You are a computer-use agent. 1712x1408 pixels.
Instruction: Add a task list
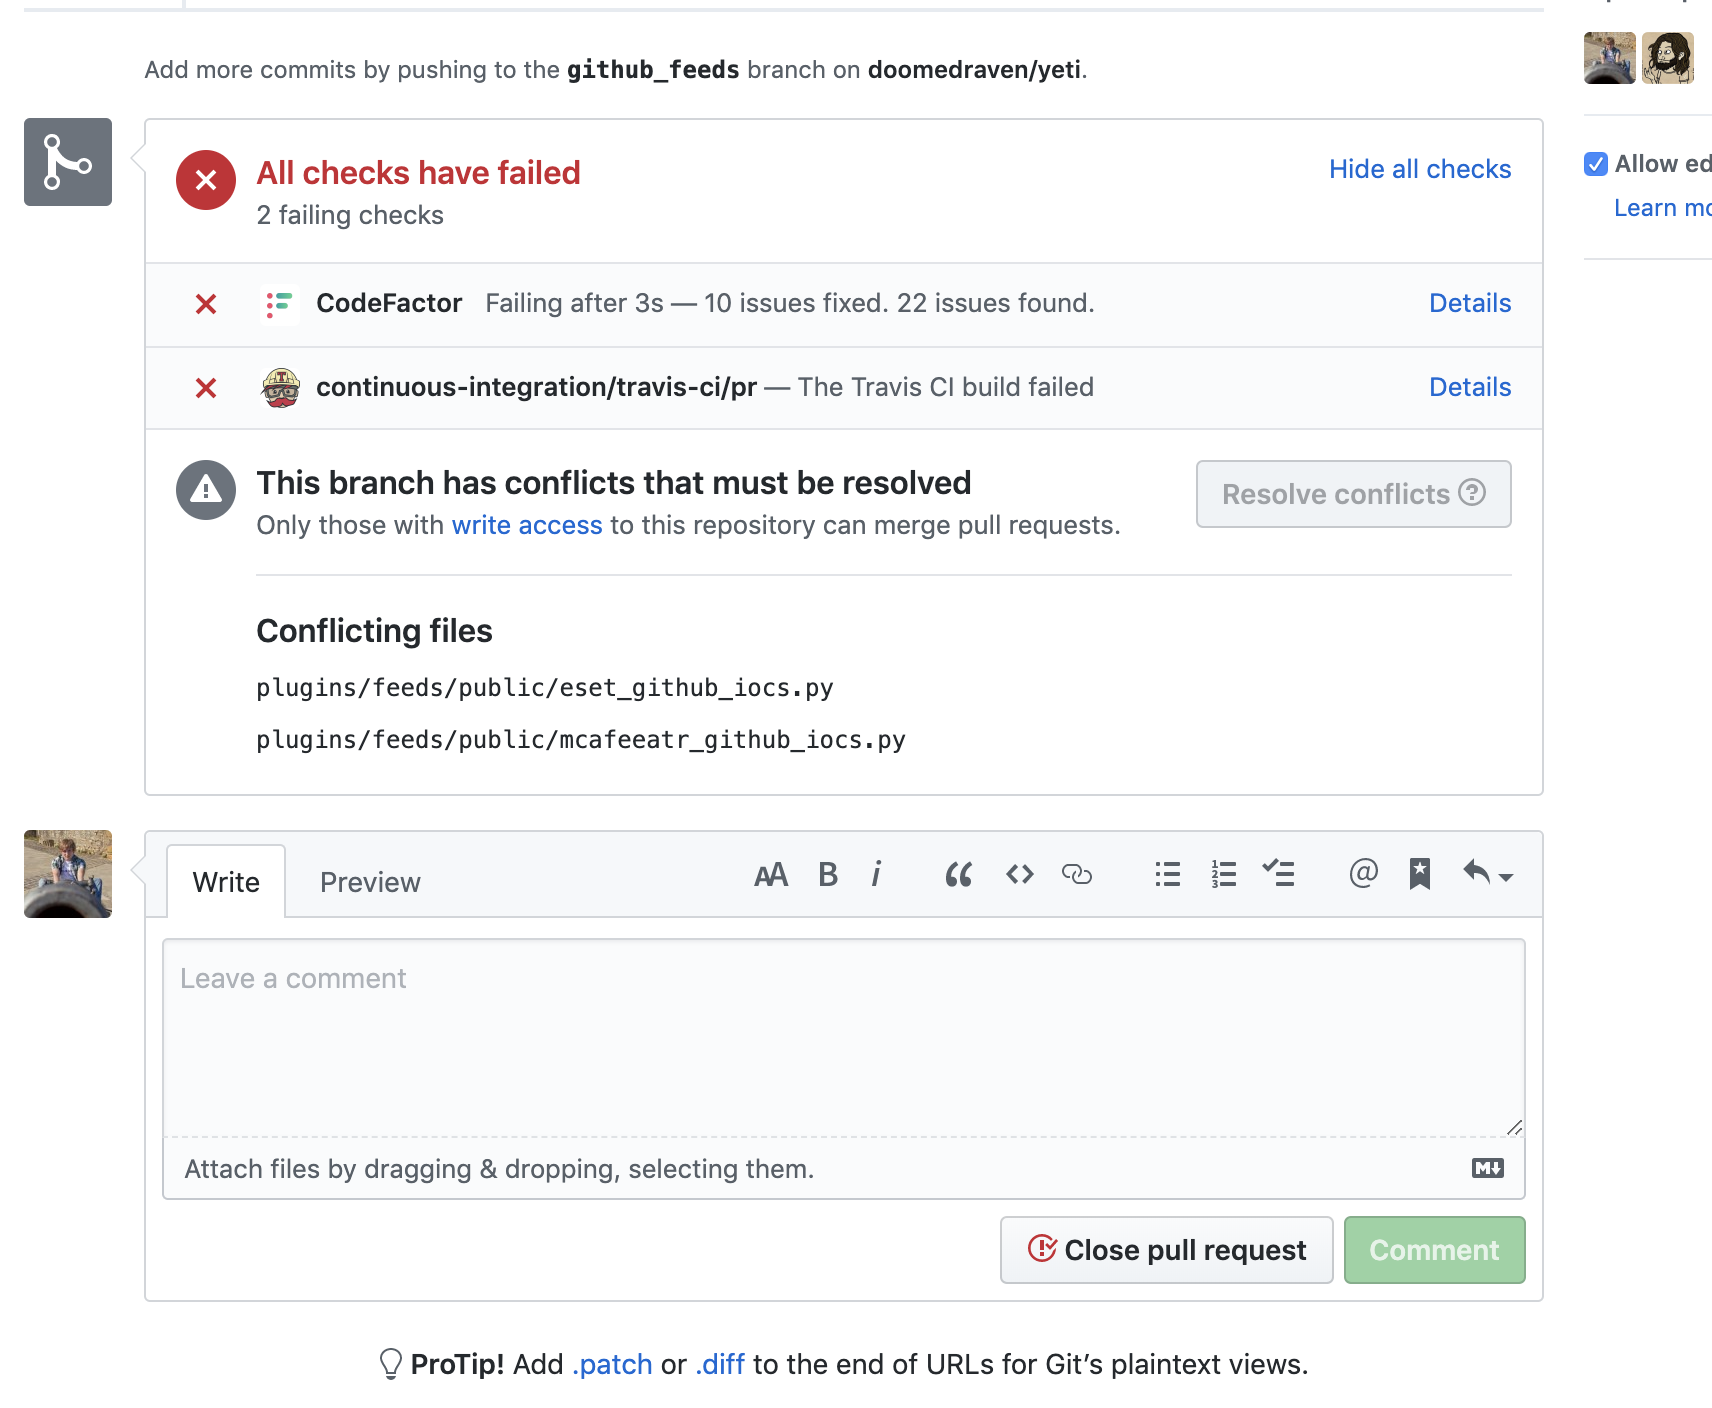pyautogui.click(x=1280, y=874)
